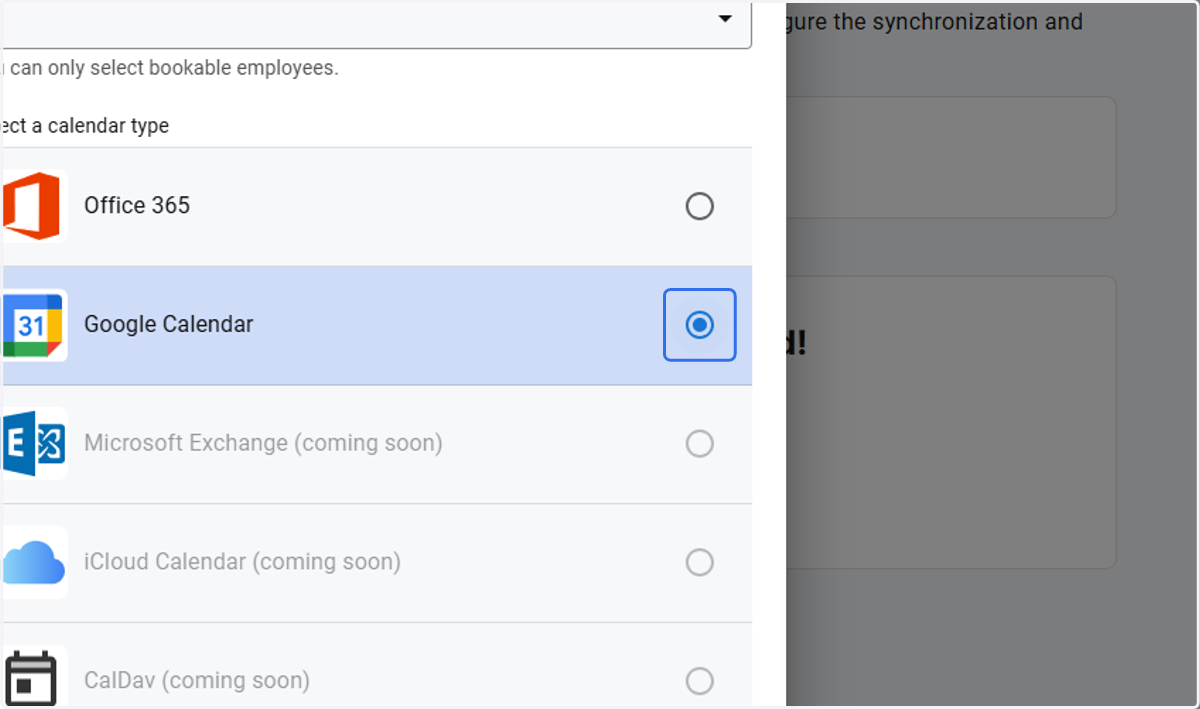1200x709 pixels.
Task: Click the bookable employees hint text
Action: click(x=170, y=69)
